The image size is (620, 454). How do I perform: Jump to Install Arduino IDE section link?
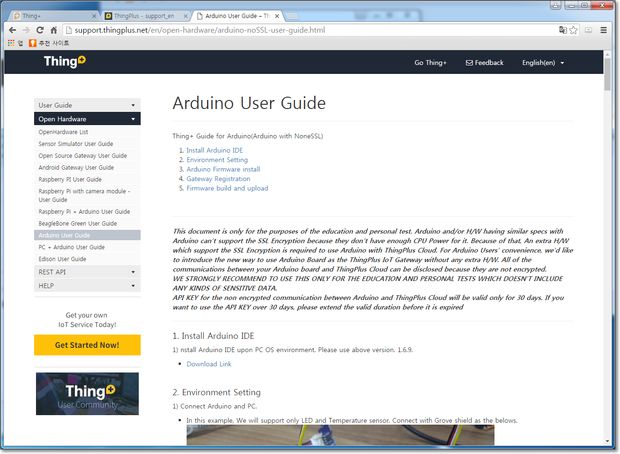coord(214,150)
